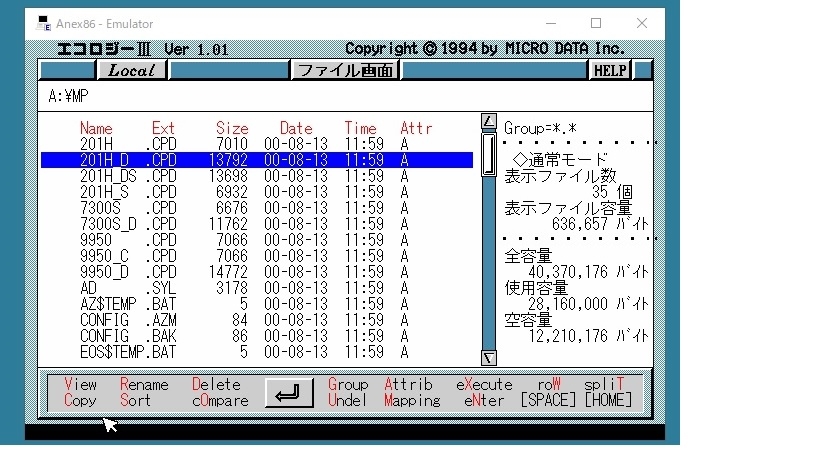Select the spliT [HOME] command
Image resolution: width=819 pixels, height=460 pixels.
click(609, 392)
